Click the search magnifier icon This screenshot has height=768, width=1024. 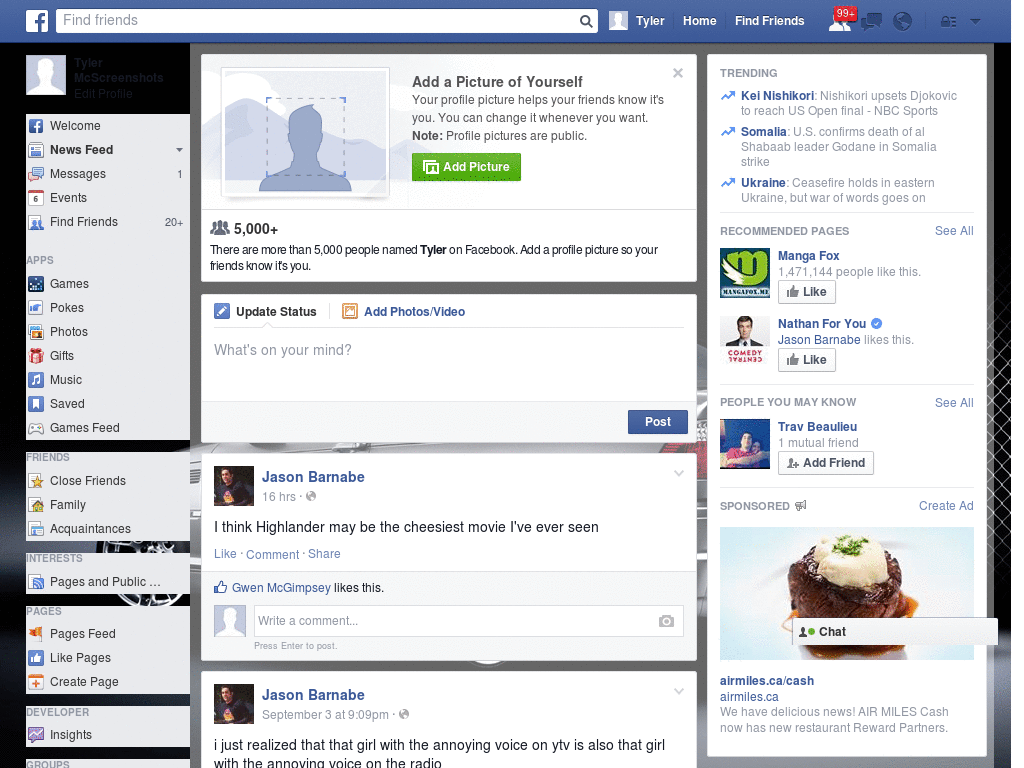pyautogui.click(x=586, y=21)
